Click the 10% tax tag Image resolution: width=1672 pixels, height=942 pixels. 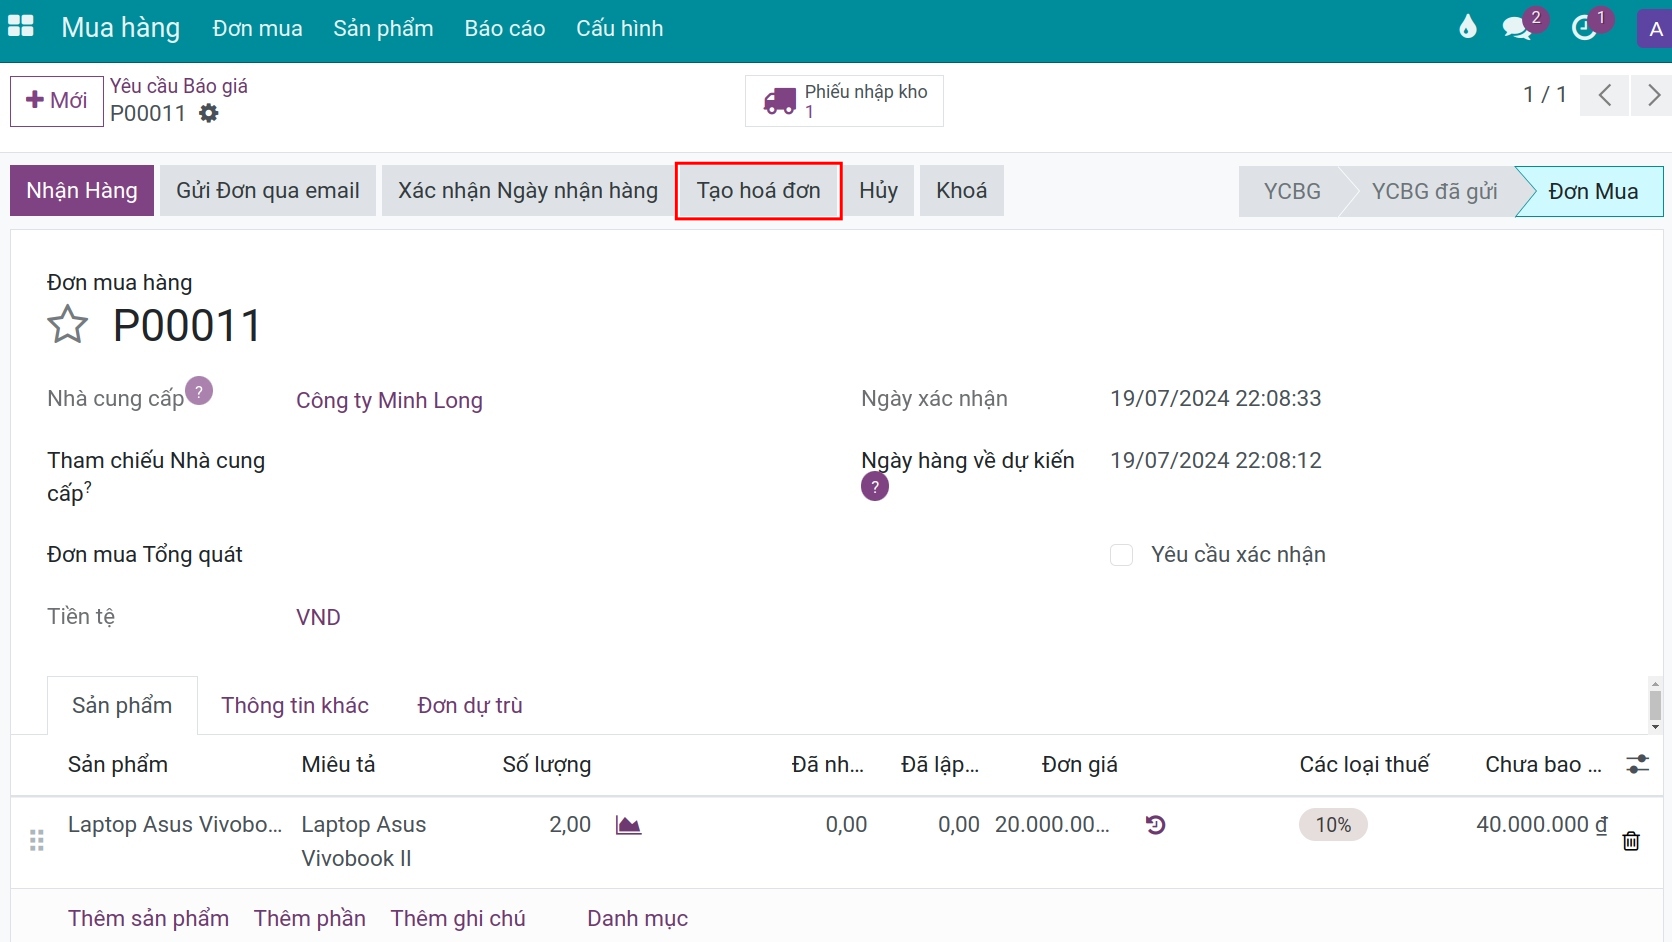(x=1333, y=825)
